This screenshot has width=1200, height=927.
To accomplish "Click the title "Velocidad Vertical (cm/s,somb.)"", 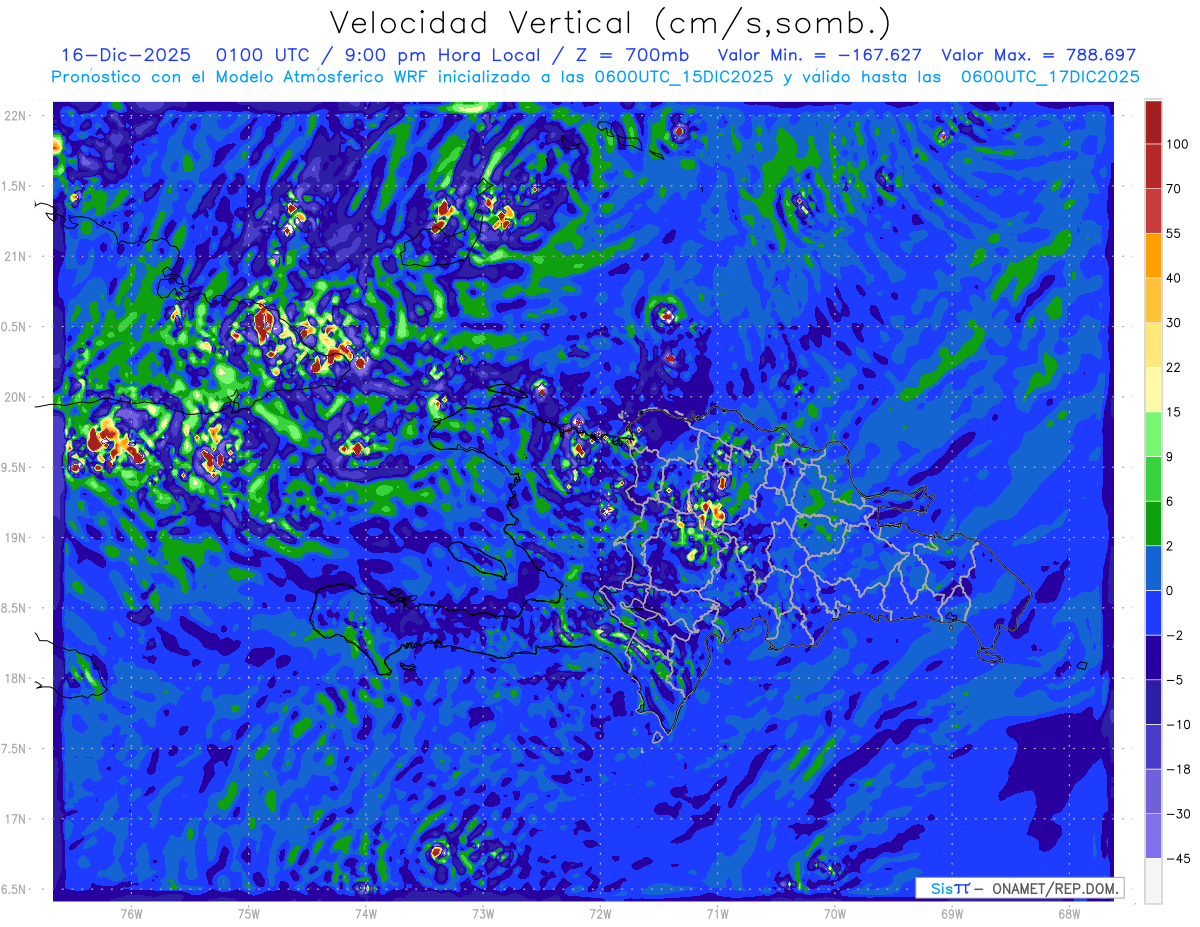I will [611, 24].
